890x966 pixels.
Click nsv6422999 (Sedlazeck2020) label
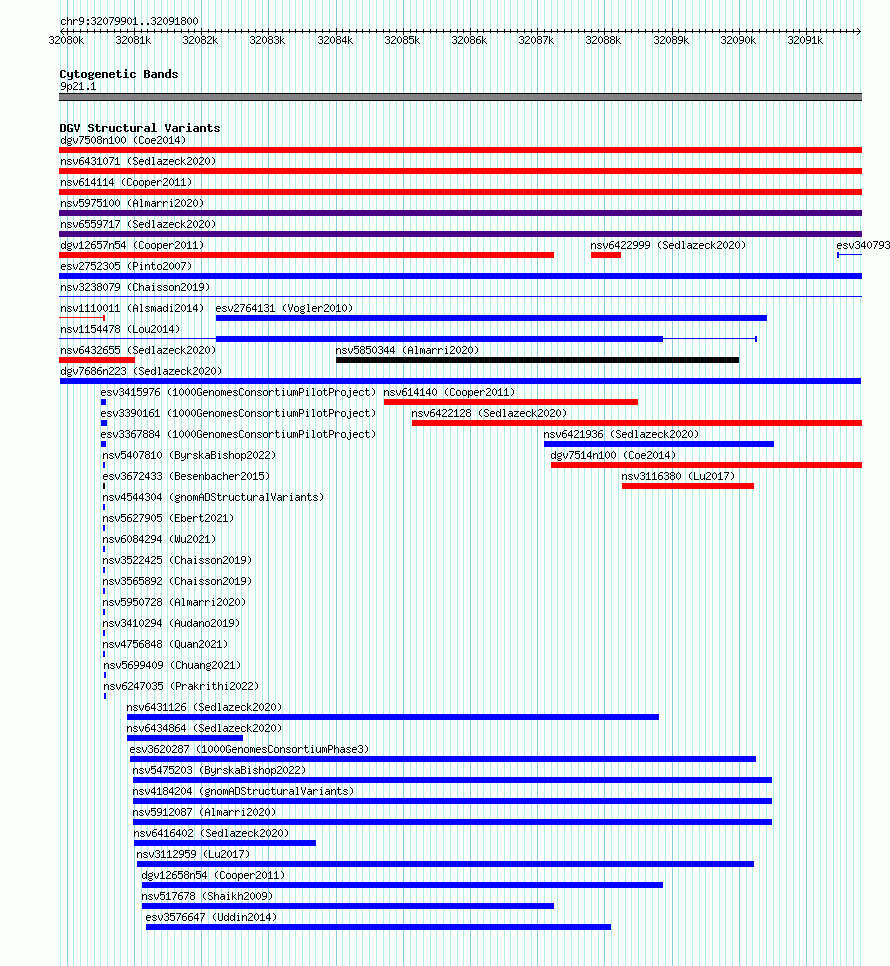(x=668, y=245)
